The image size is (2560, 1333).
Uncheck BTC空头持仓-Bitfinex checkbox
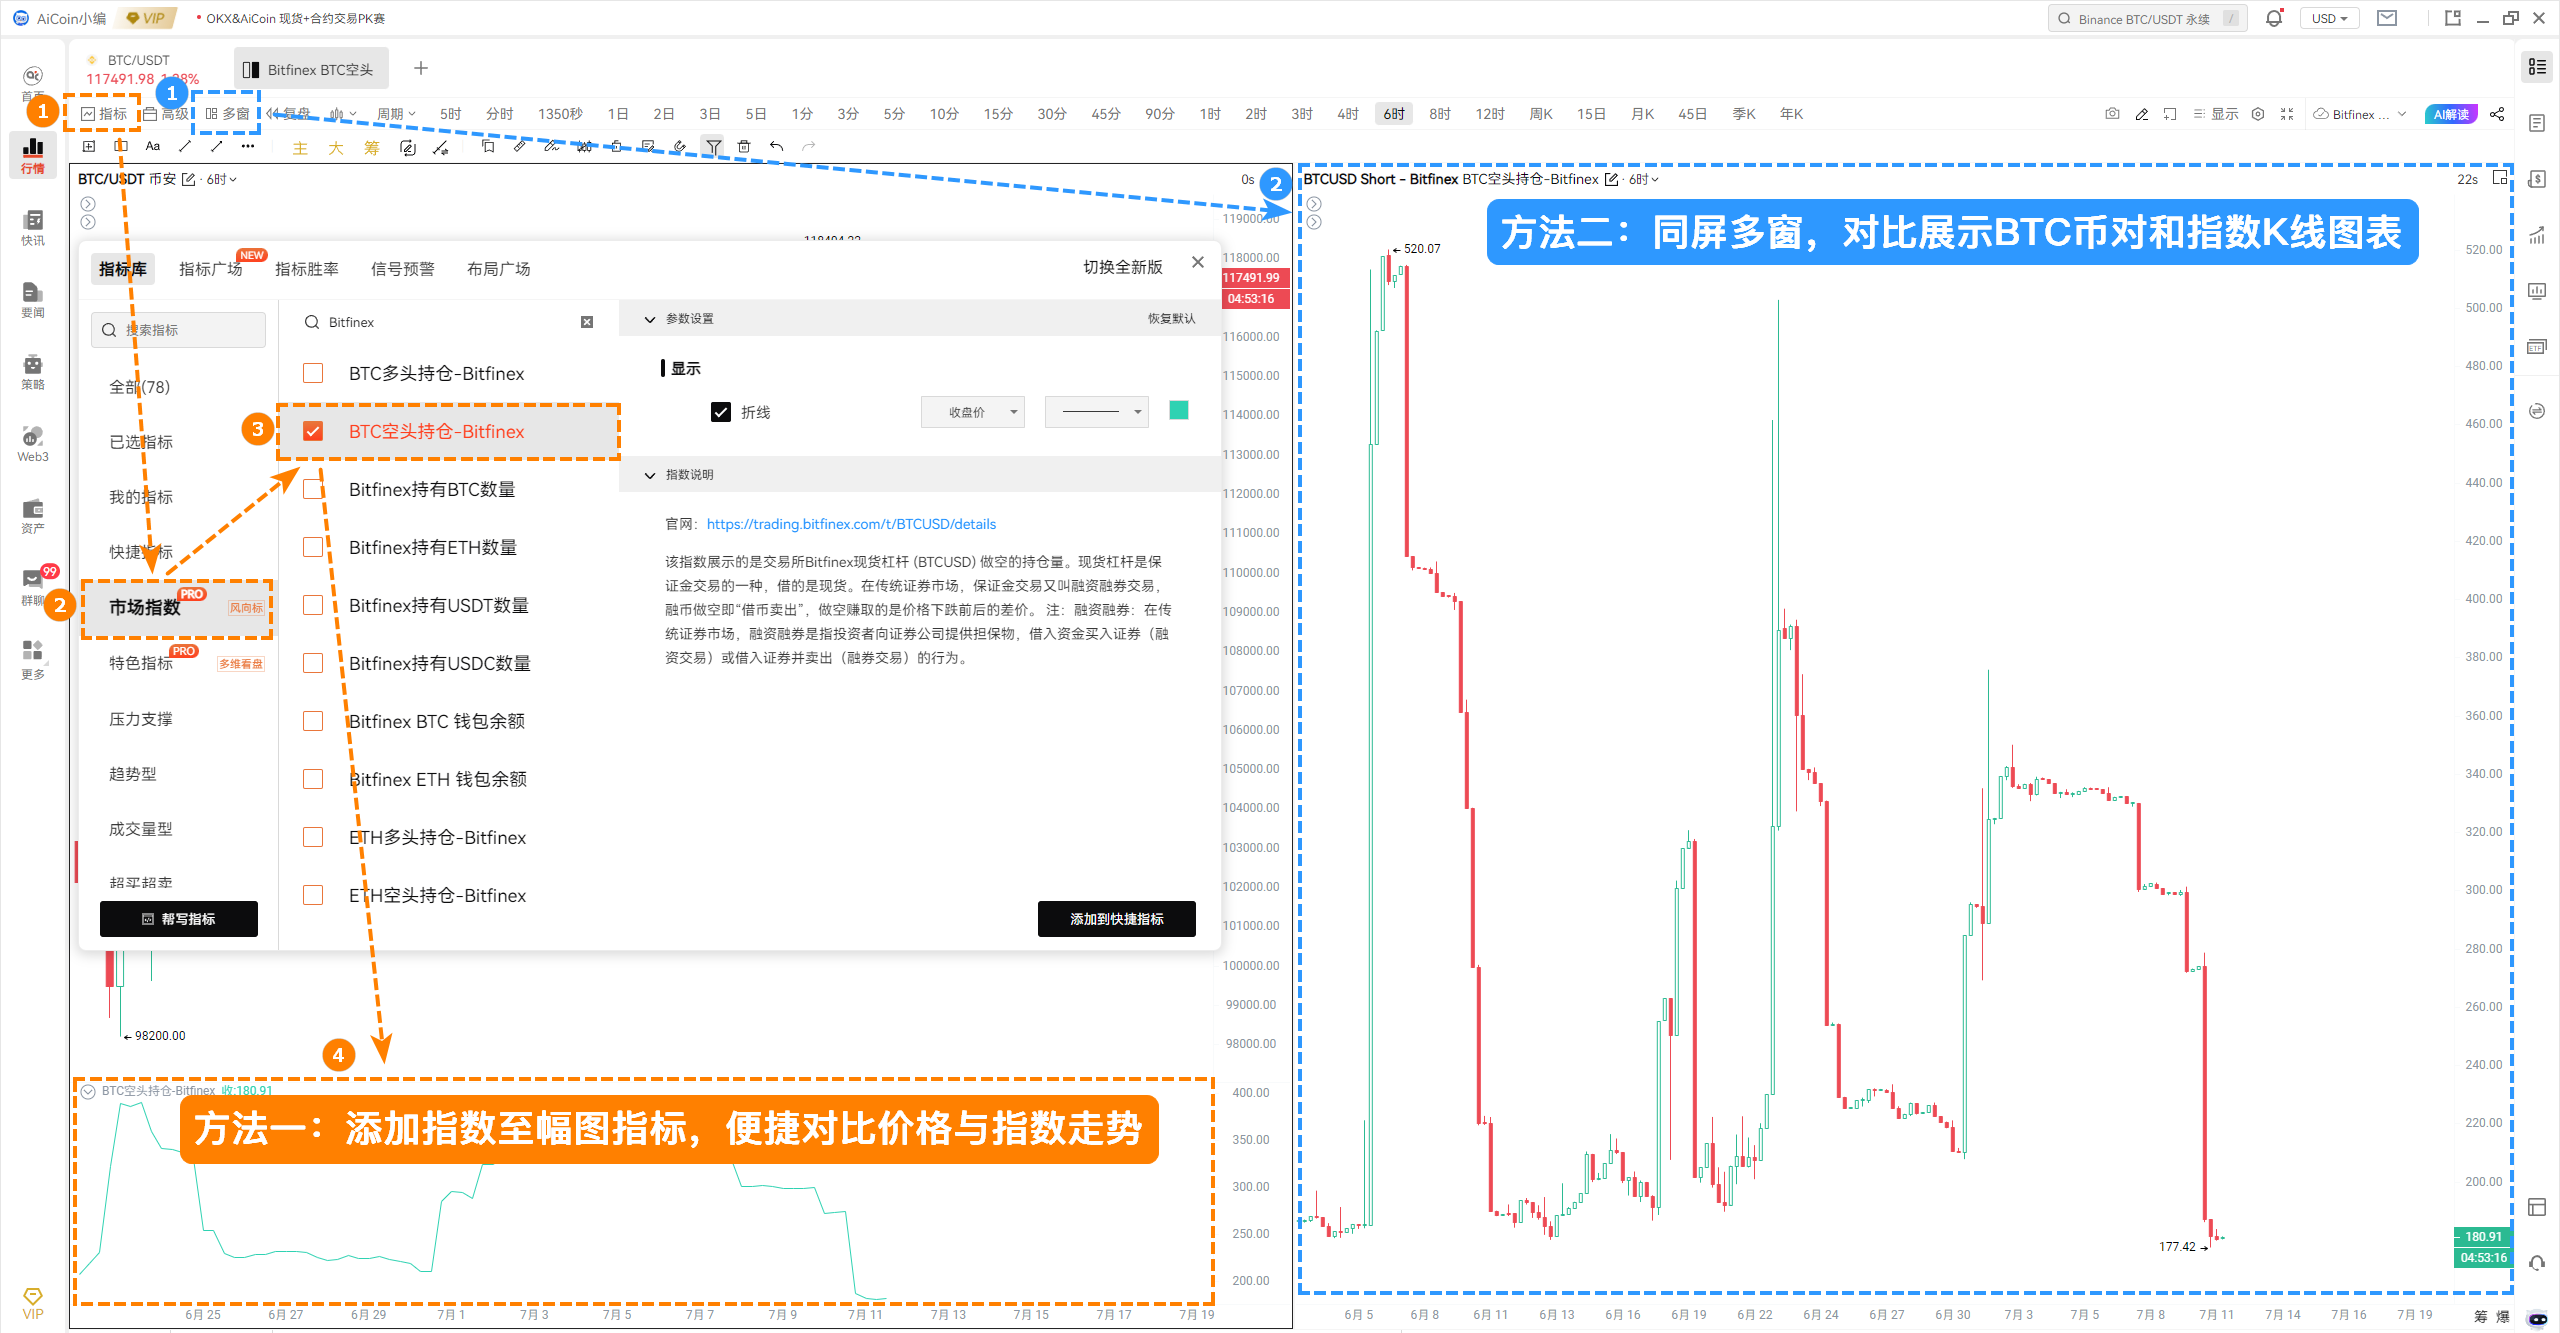(313, 431)
